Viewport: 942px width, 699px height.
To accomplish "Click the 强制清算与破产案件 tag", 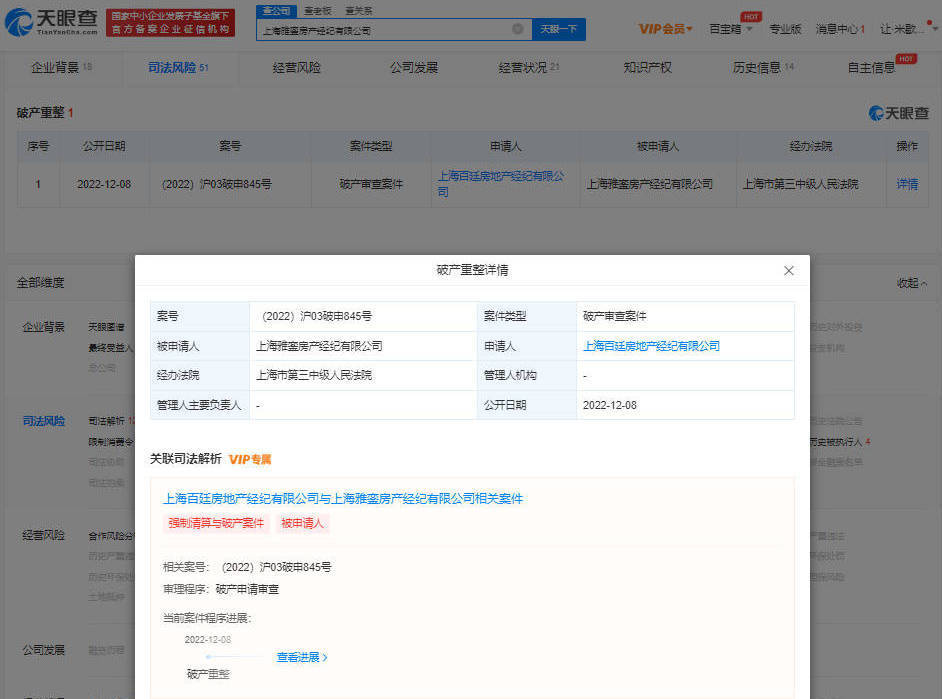I will pyautogui.click(x=216, y=523).
